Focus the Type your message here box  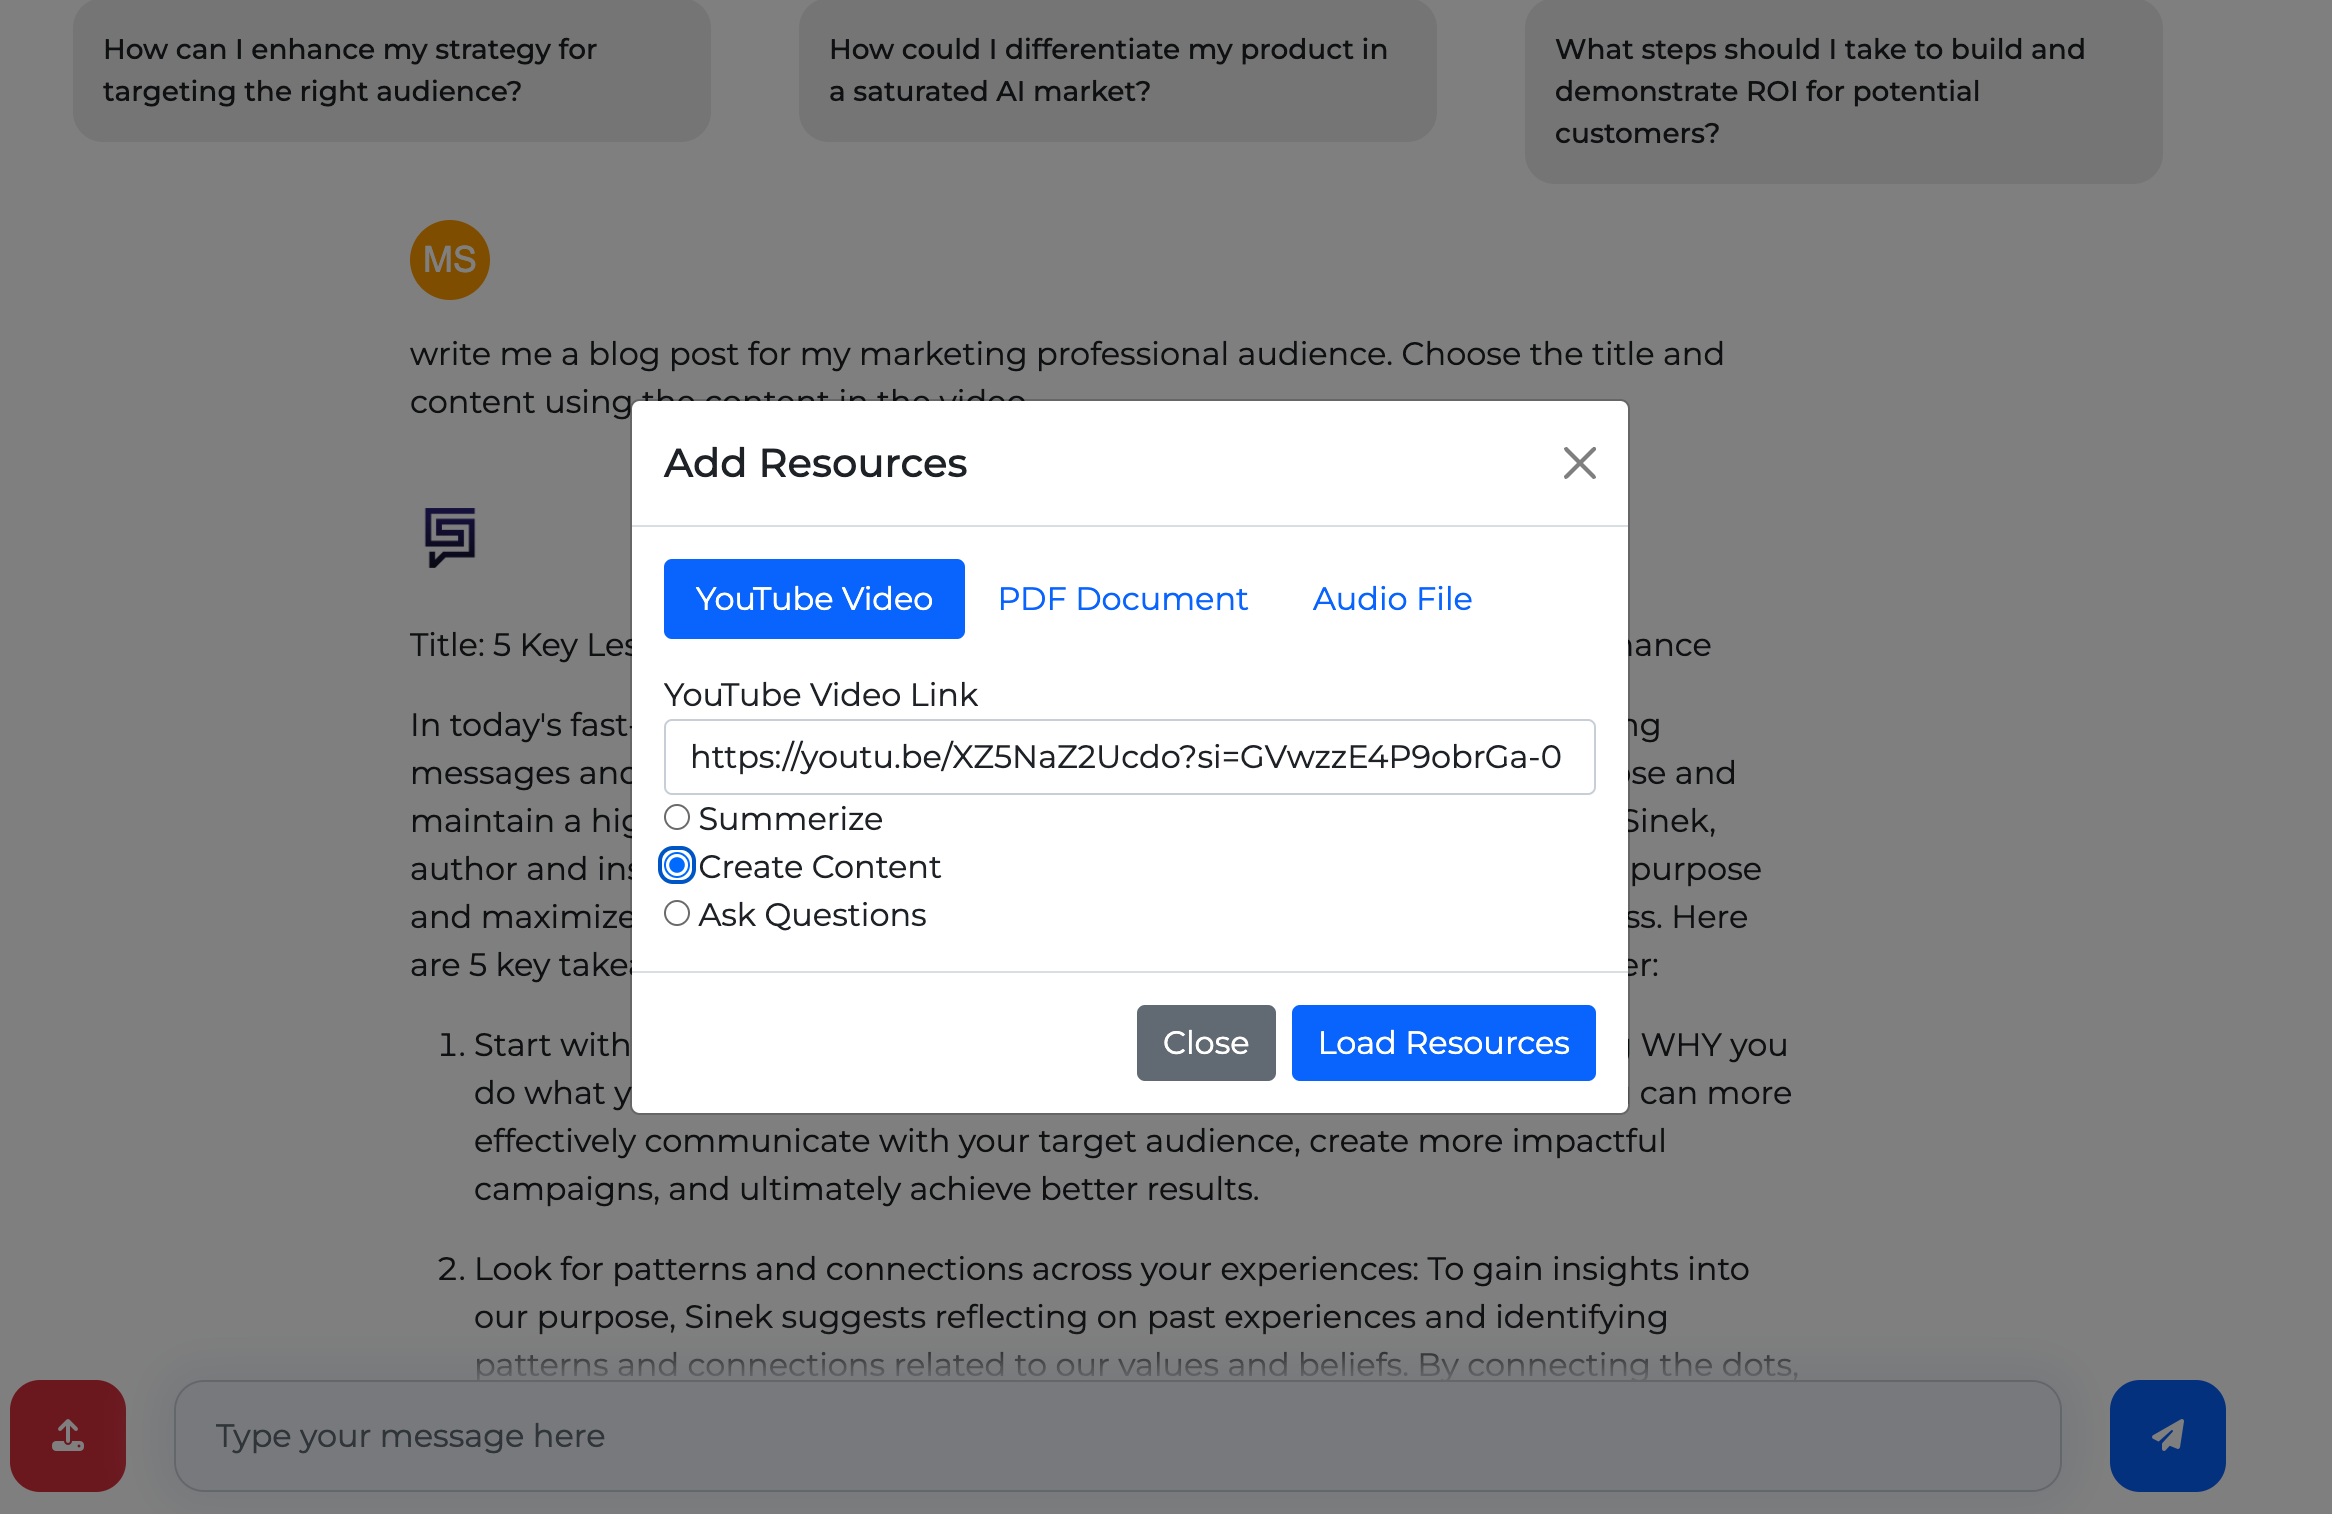(x=1116, y=1436)
